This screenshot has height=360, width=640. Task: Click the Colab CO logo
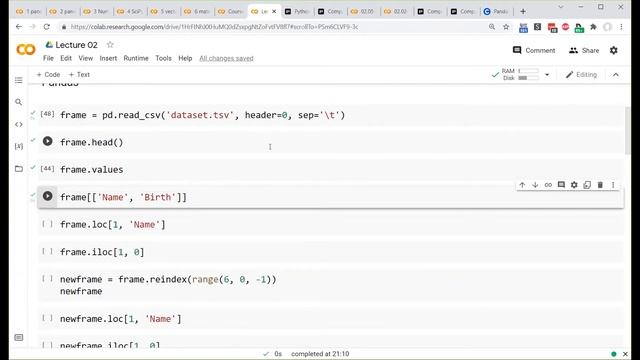tap(26, 50)
